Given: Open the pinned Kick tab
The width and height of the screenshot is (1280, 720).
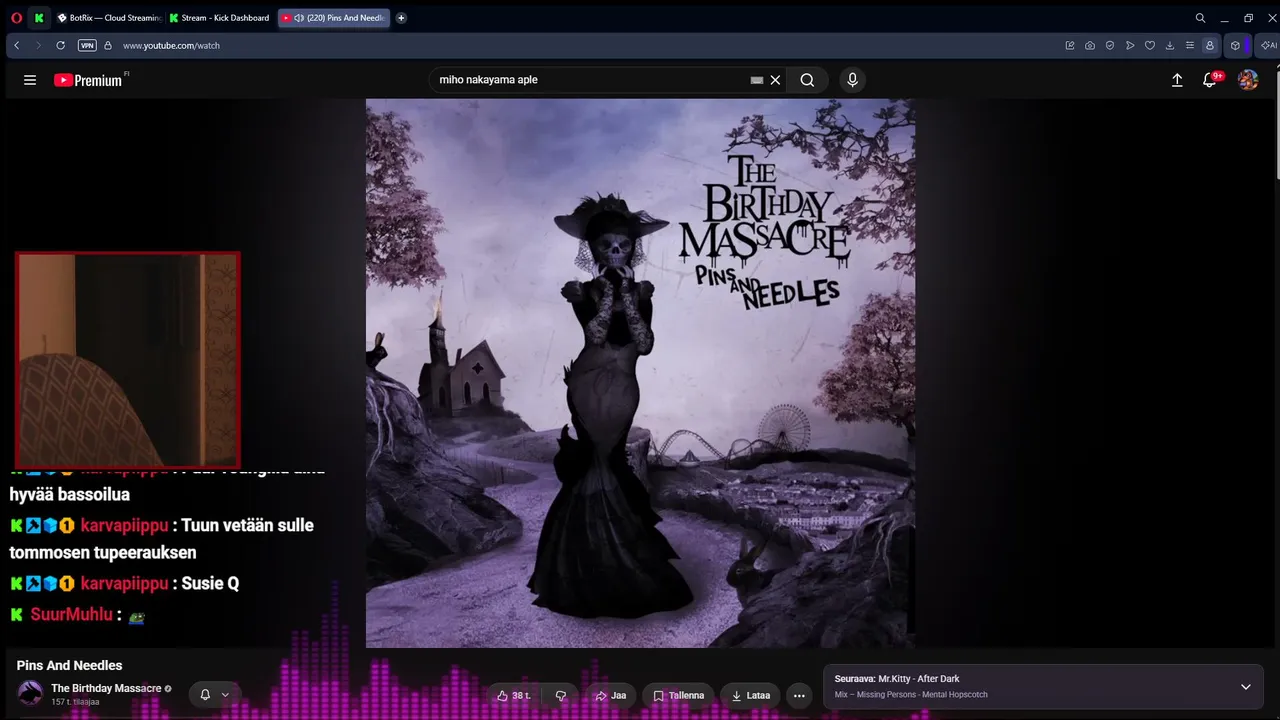Looking at the screenshot, I should coord(39,18).
